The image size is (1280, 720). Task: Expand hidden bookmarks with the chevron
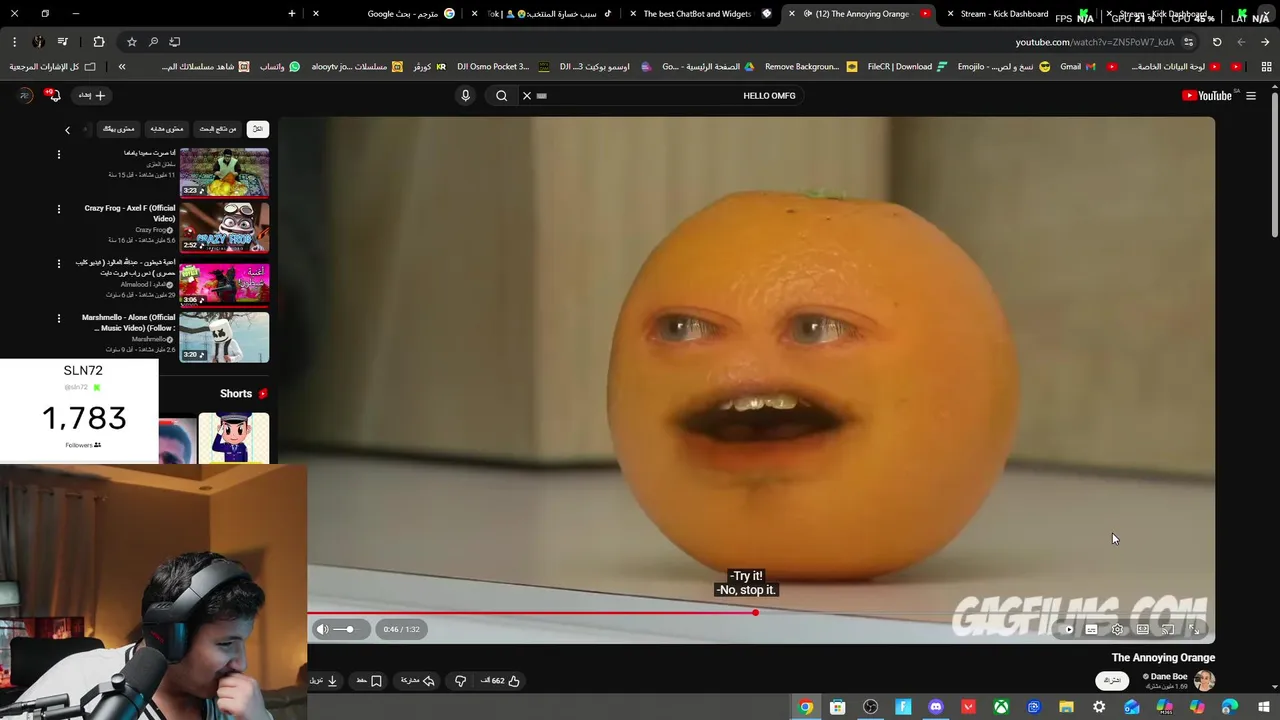point(122,67)
